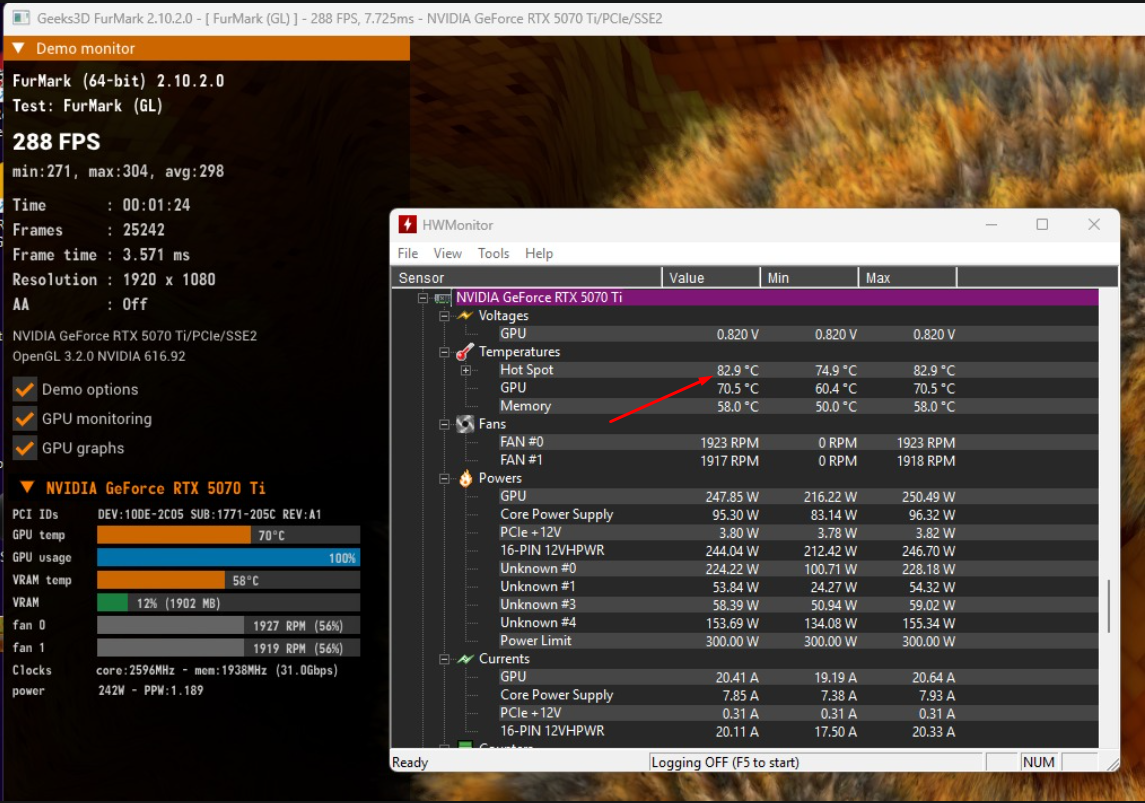Click the Currents wave icon
This screenshot has width=1145, height=803.
point(465,658)
